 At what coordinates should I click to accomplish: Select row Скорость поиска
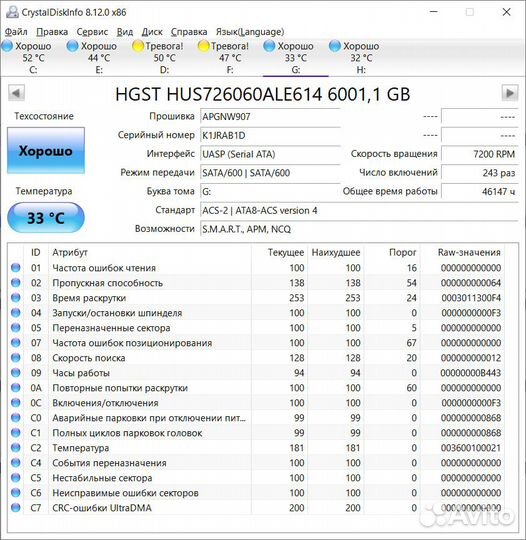click(257, 358)
